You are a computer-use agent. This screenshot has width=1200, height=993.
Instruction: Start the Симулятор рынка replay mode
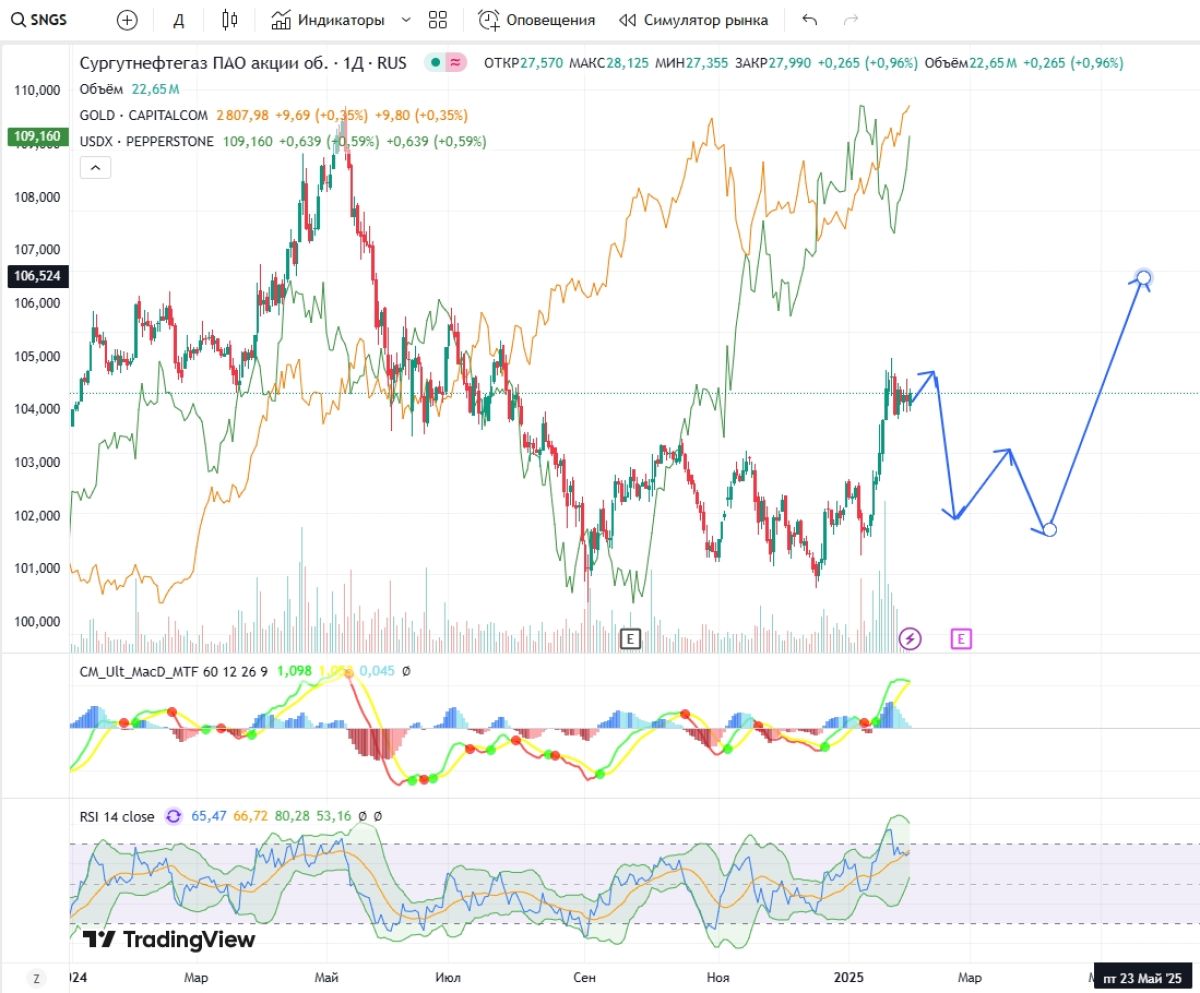pyautogui.click(x=693, y=20)
